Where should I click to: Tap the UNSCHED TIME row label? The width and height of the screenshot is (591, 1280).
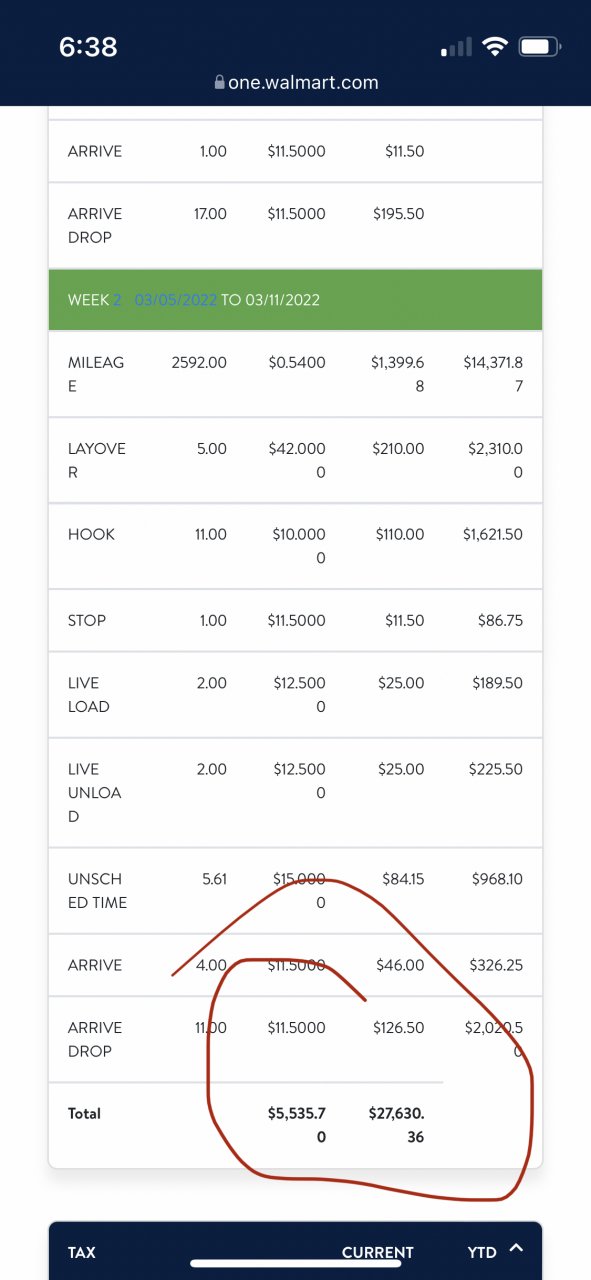pos(97,890)
